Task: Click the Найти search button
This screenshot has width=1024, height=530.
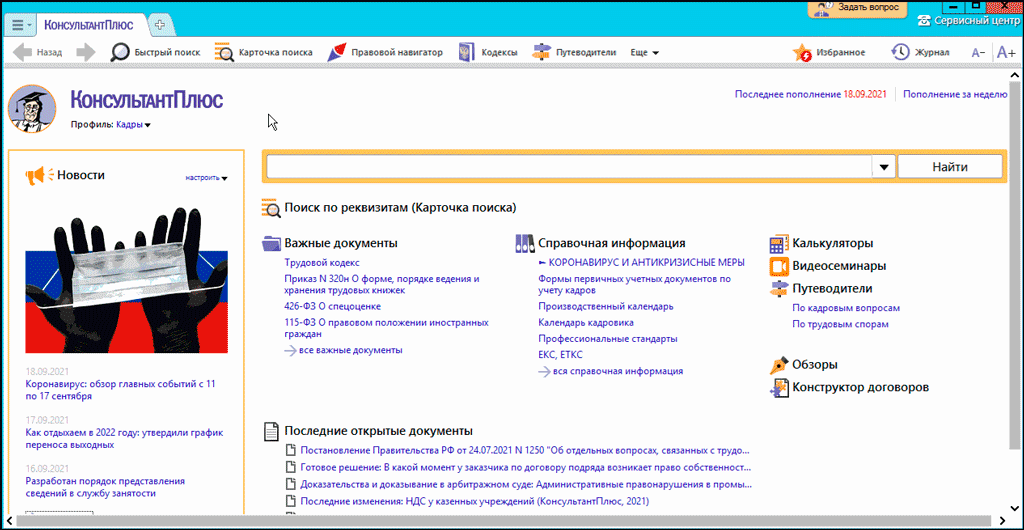Action: tap(950, 167)
